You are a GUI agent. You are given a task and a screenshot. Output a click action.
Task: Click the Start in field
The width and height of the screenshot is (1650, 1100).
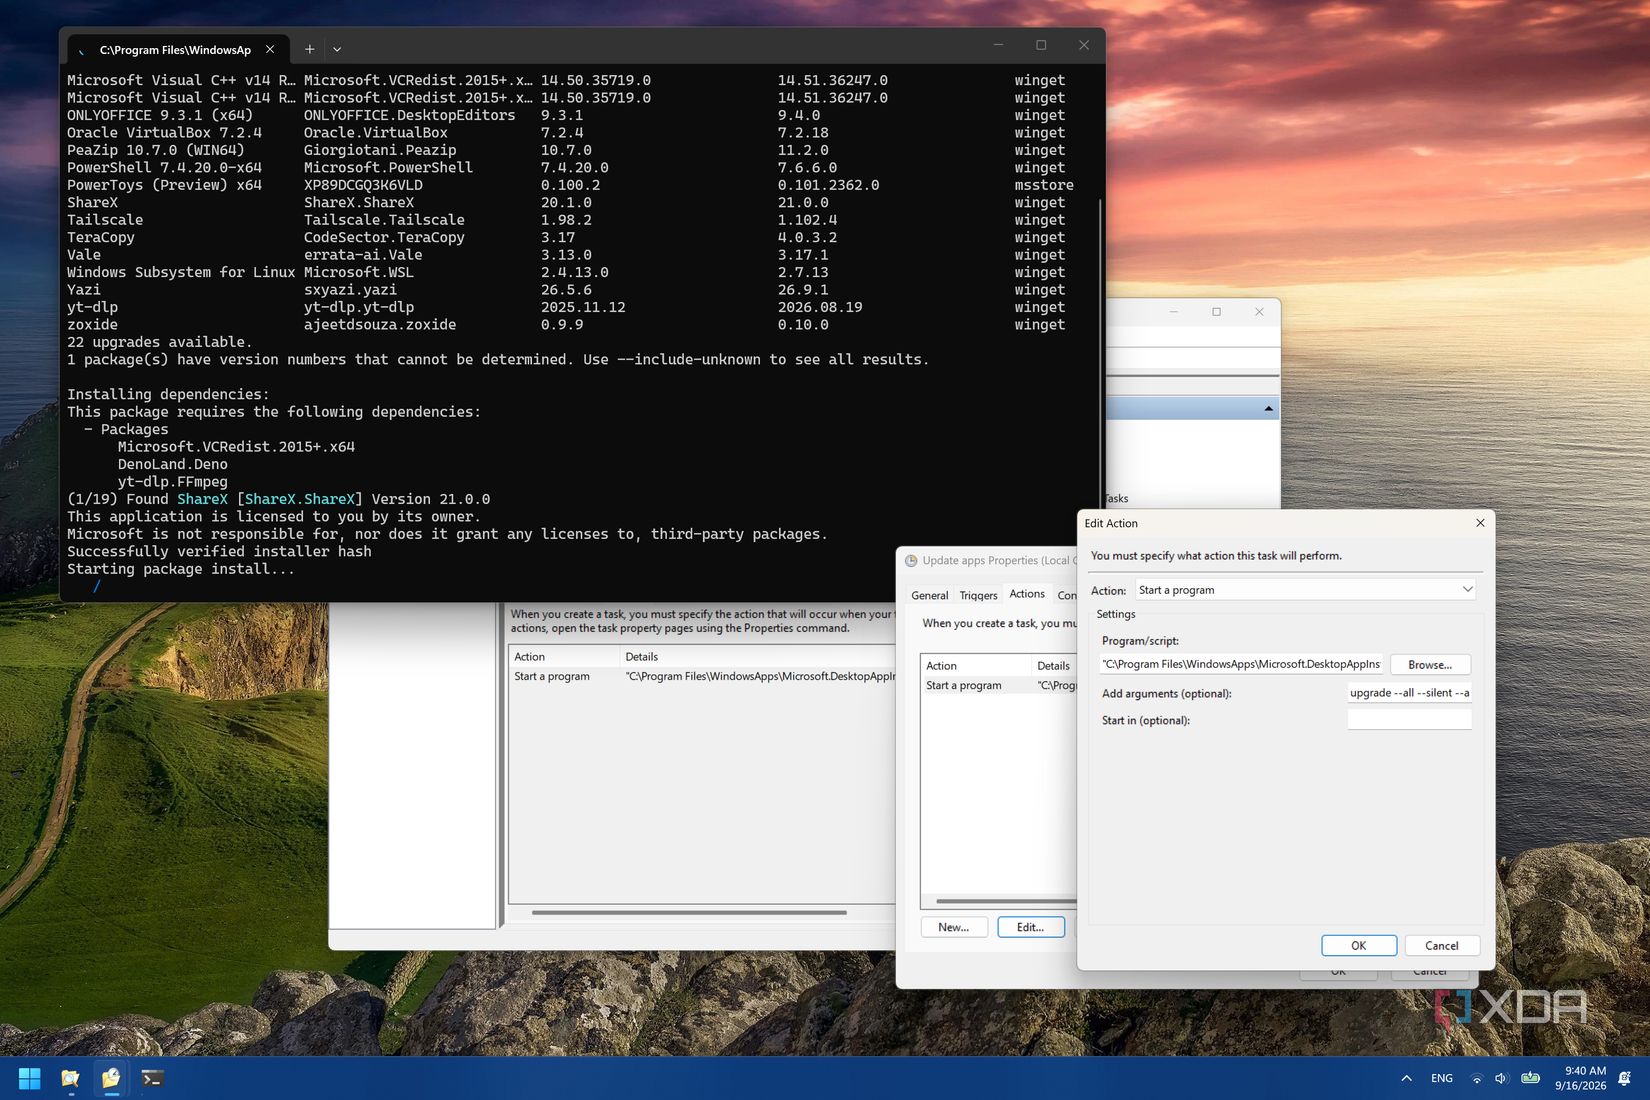tap(1410, 719)
